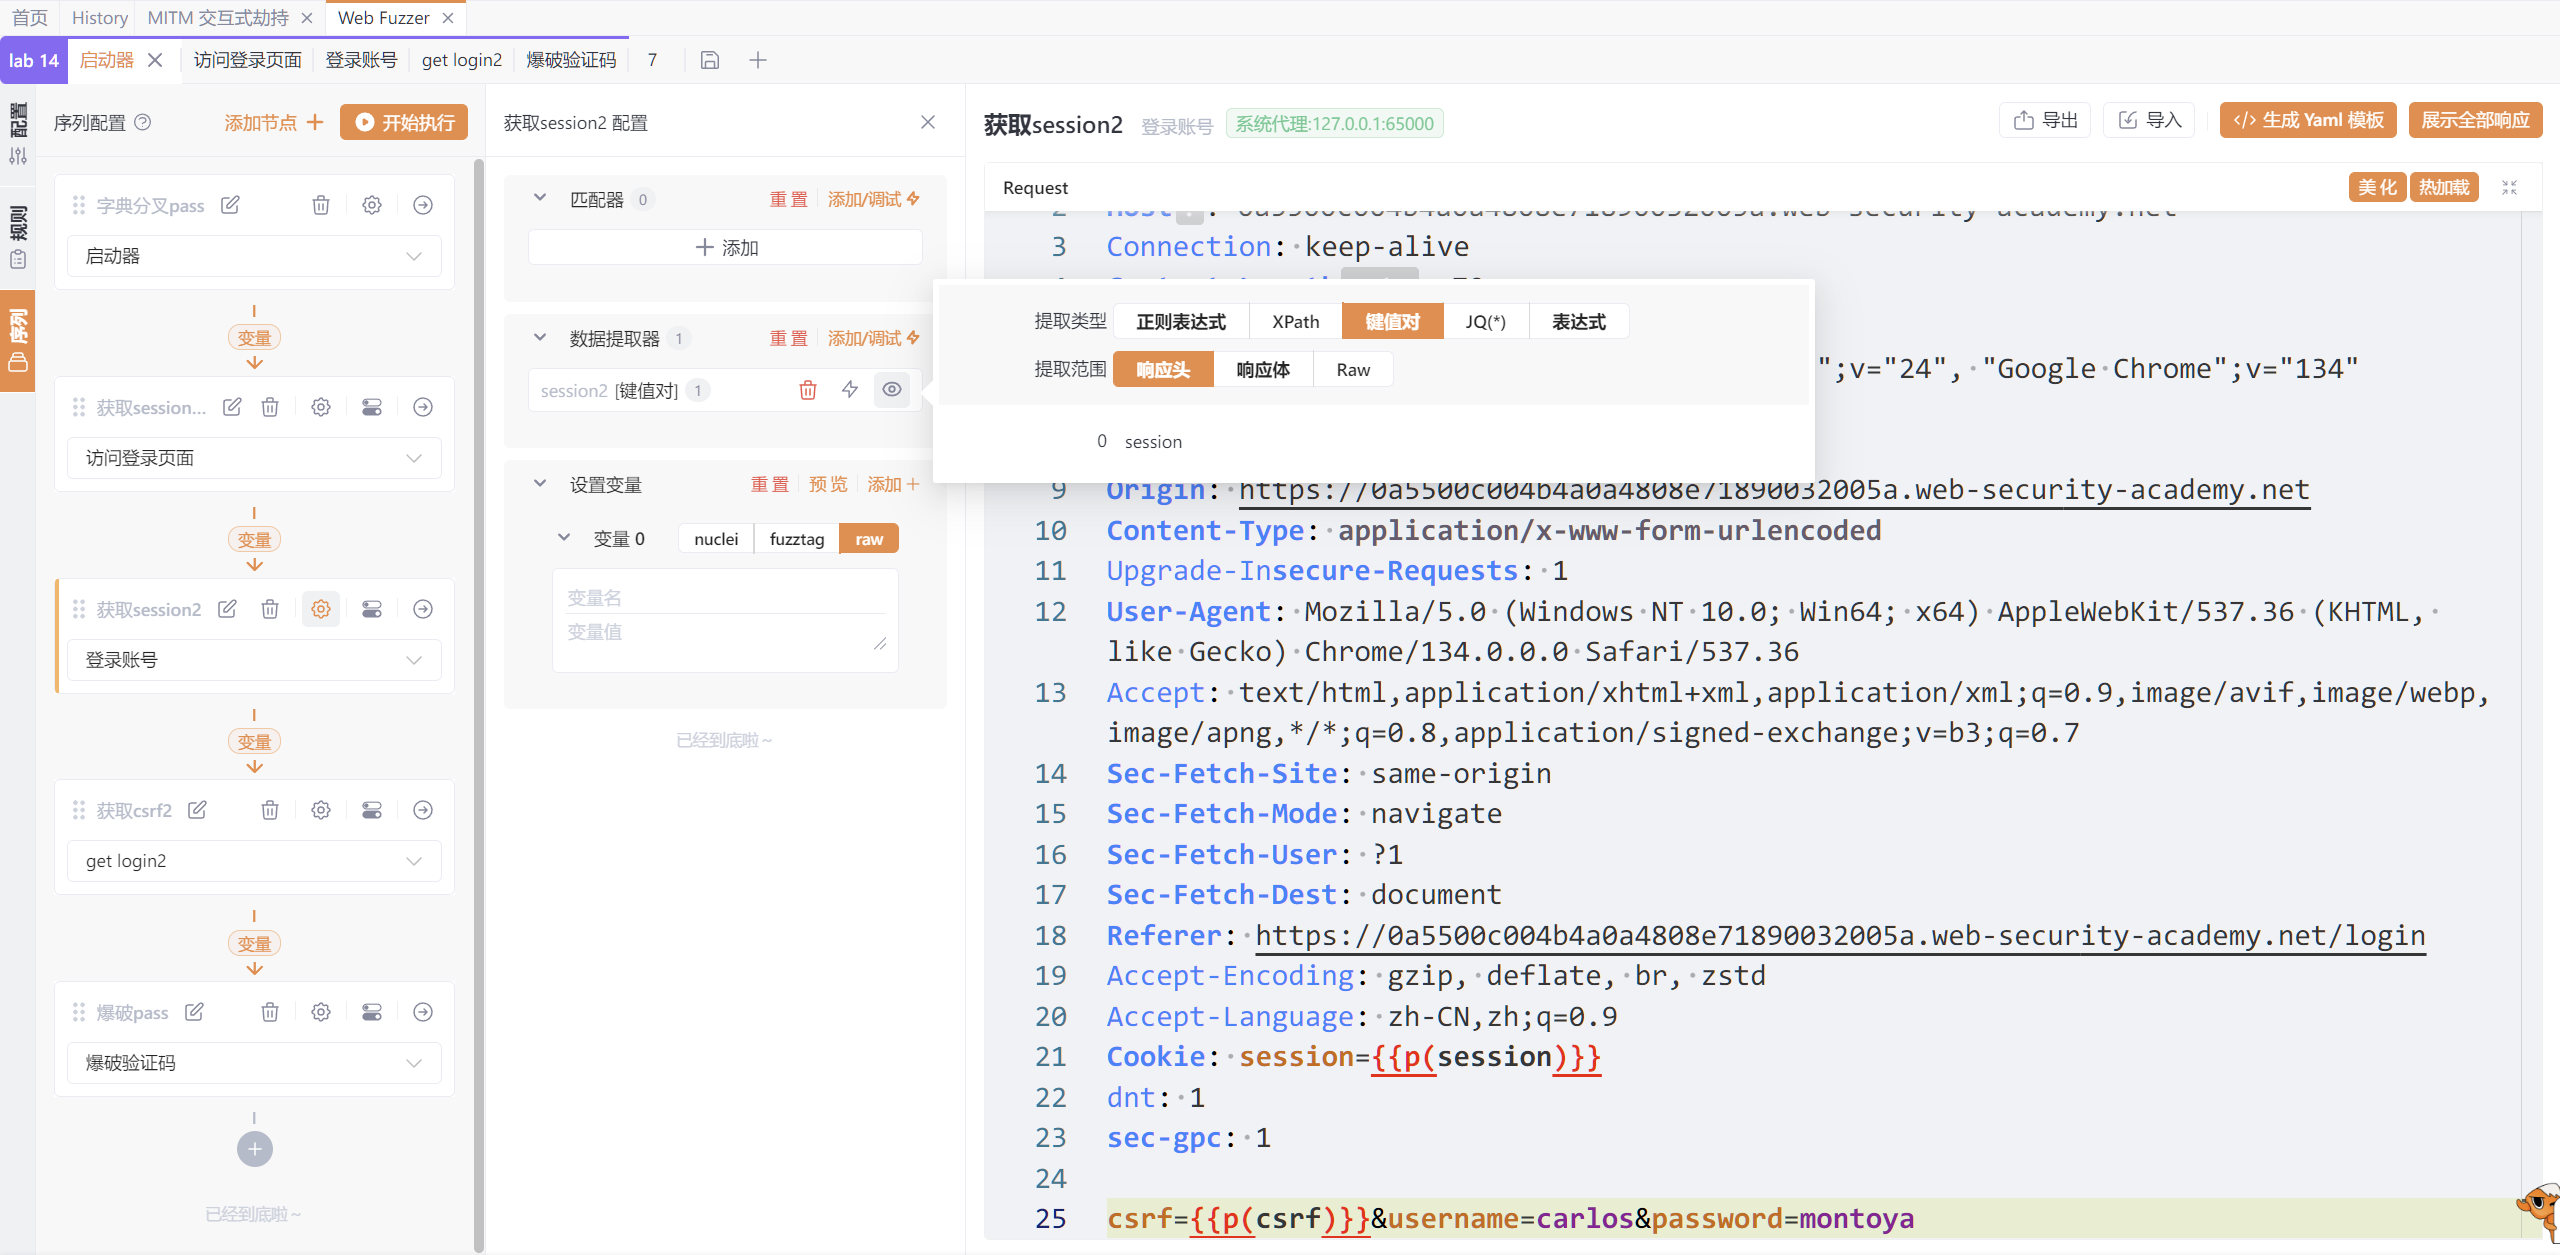Add a new sequence node with plus circle
The image size is (2560, 1255).
tap(254, 1149)
